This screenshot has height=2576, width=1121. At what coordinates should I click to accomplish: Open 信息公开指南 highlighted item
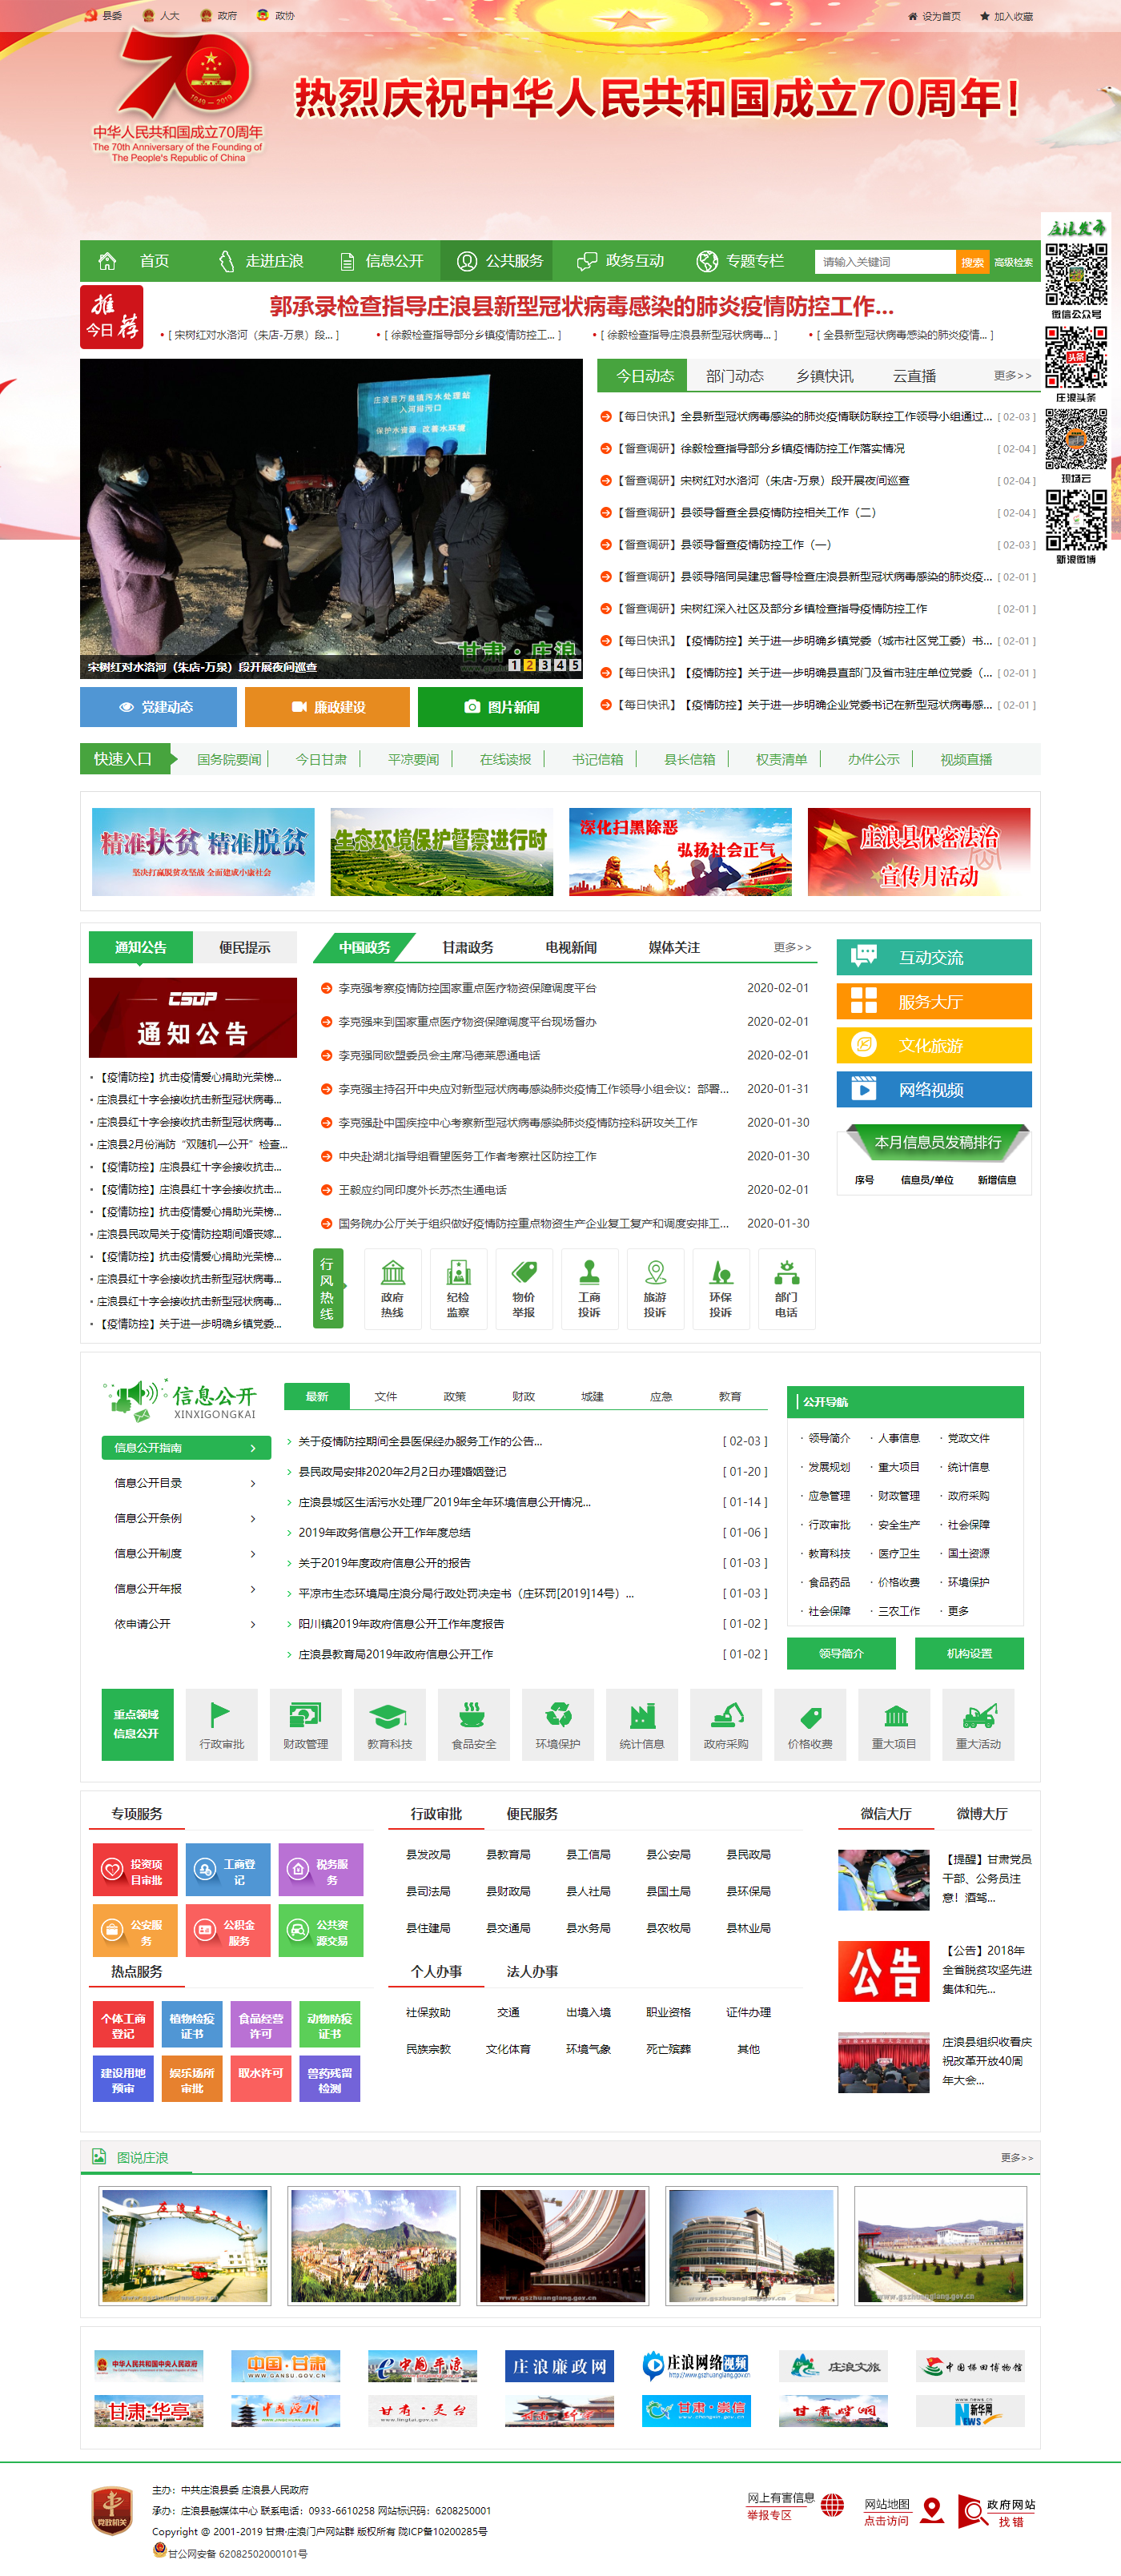coord(186,1448)
